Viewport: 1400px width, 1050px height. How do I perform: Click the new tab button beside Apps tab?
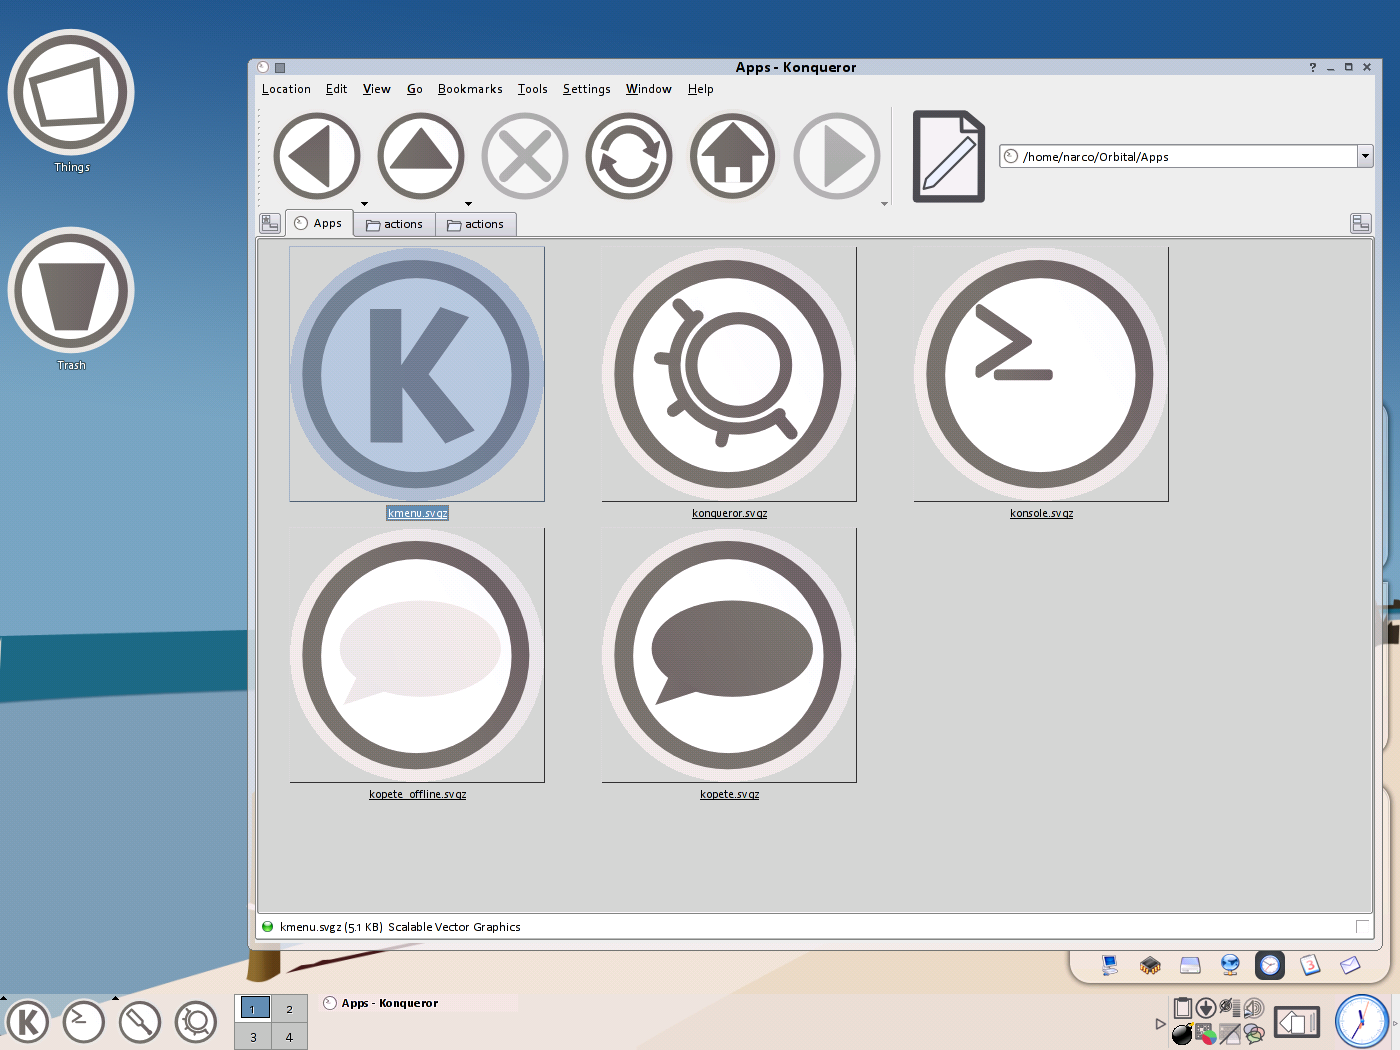coord(270,223)
